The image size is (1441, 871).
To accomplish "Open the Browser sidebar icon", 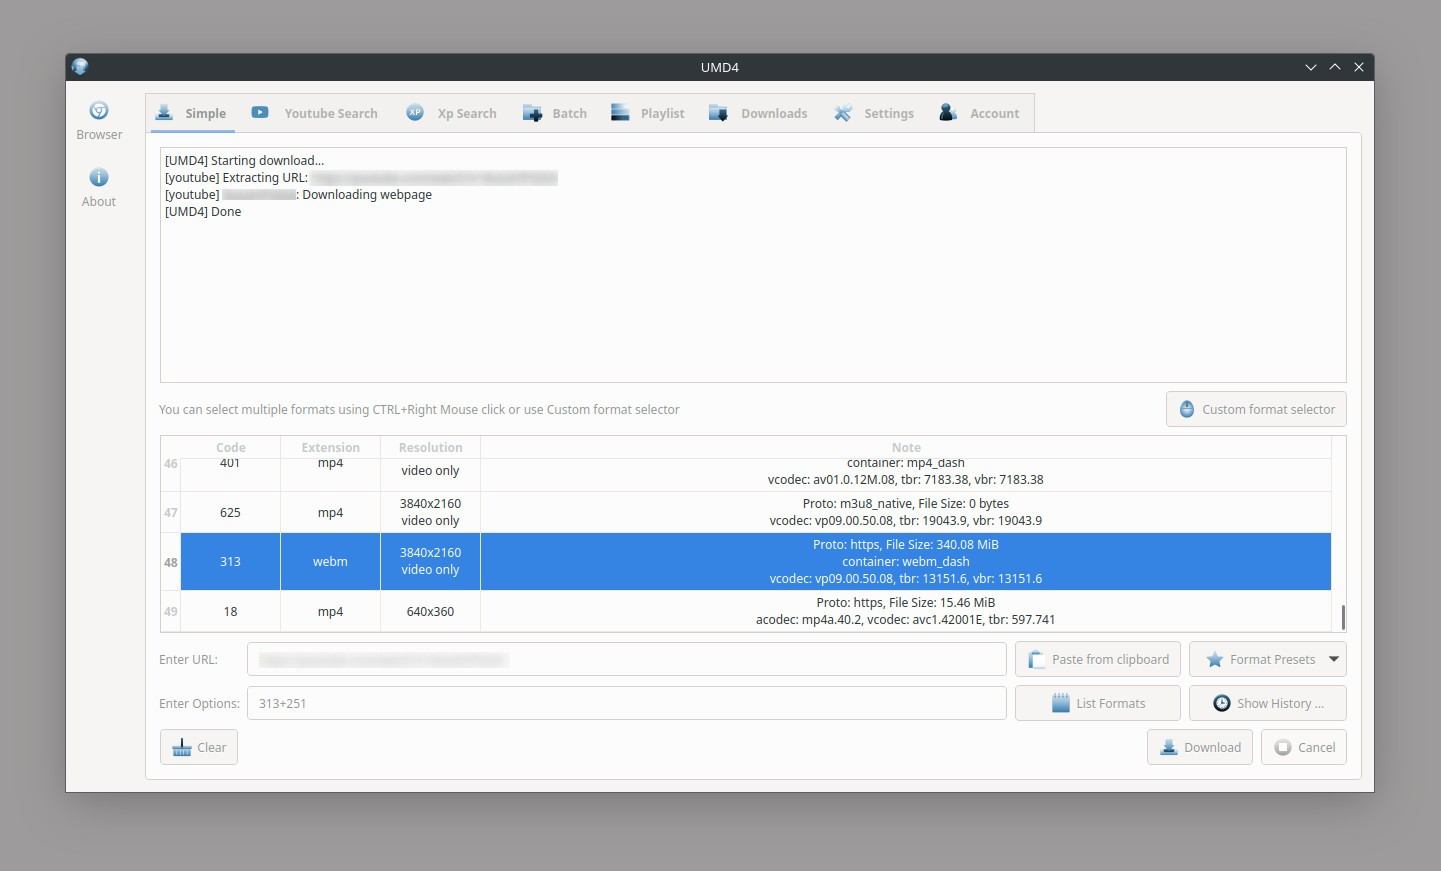I will click(x=99, y=121).
